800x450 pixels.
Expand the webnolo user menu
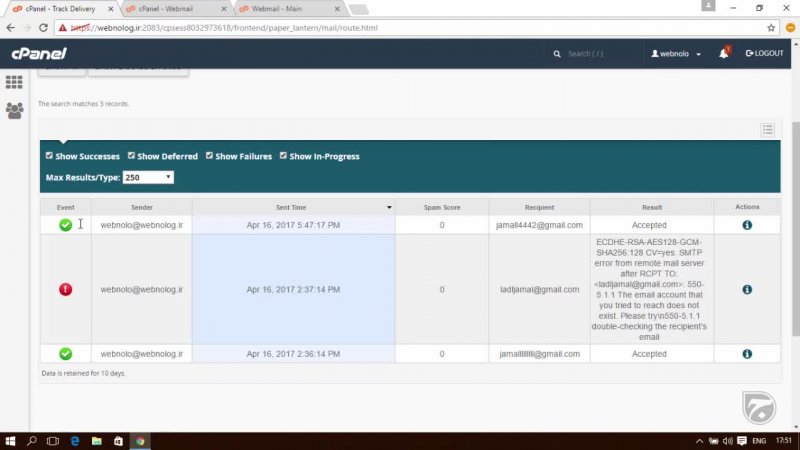pos(676,53)
